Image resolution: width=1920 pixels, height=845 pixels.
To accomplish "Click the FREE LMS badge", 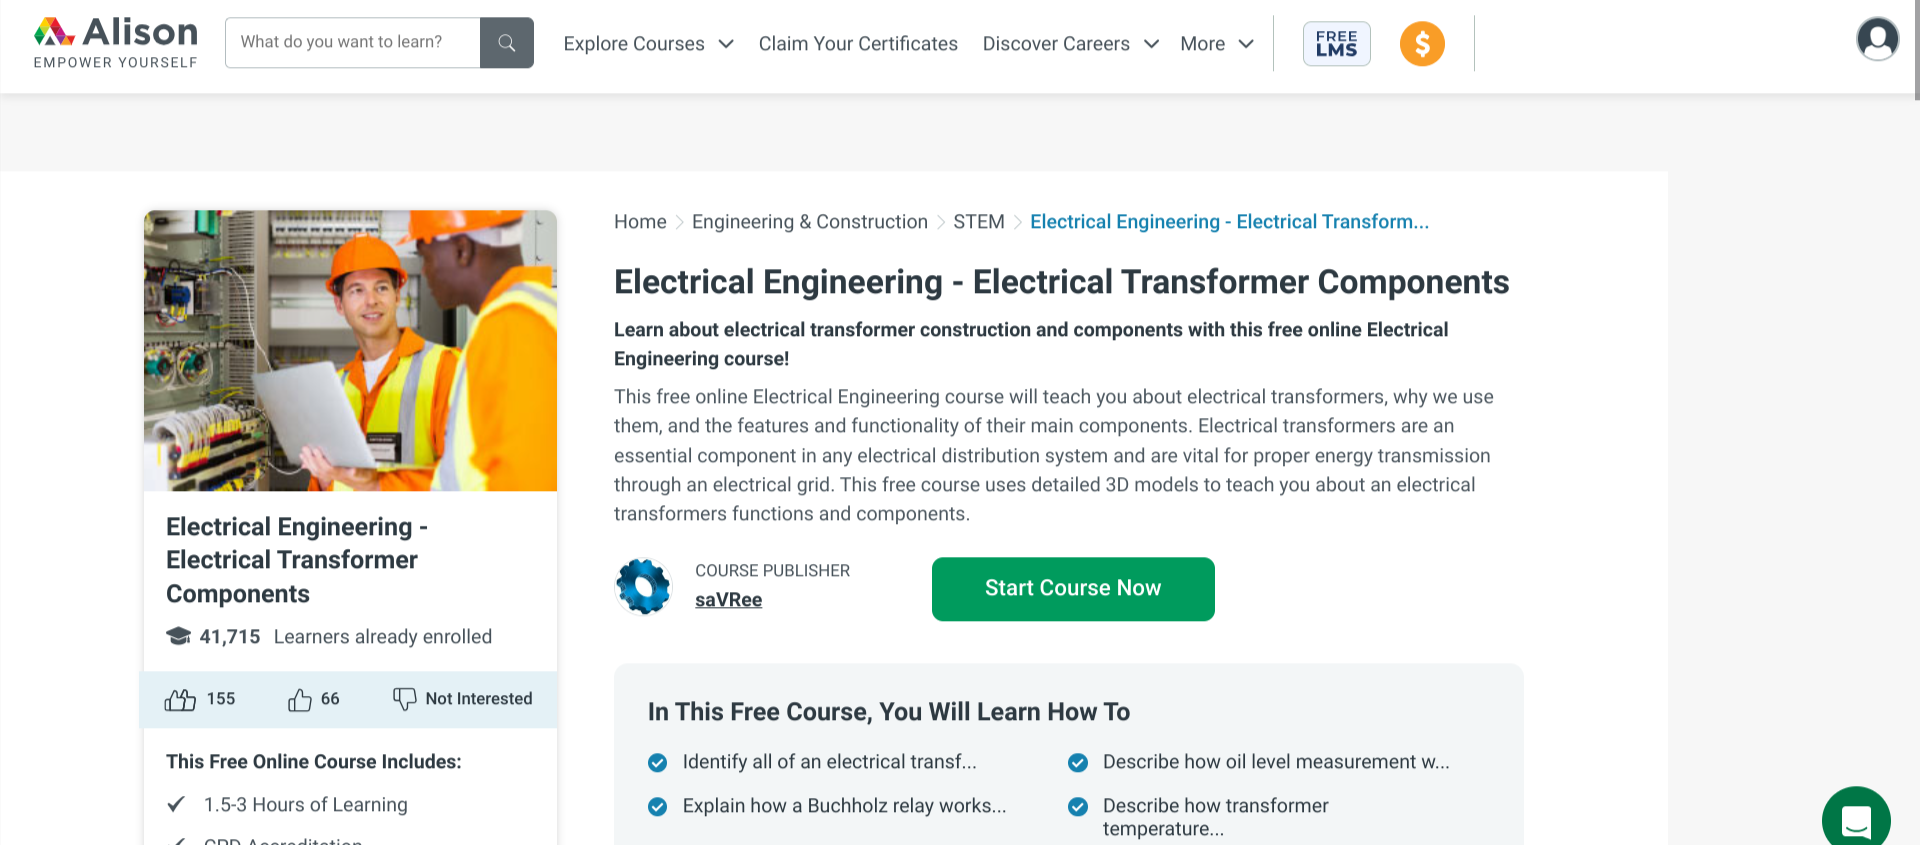I will pos(1336,43).
